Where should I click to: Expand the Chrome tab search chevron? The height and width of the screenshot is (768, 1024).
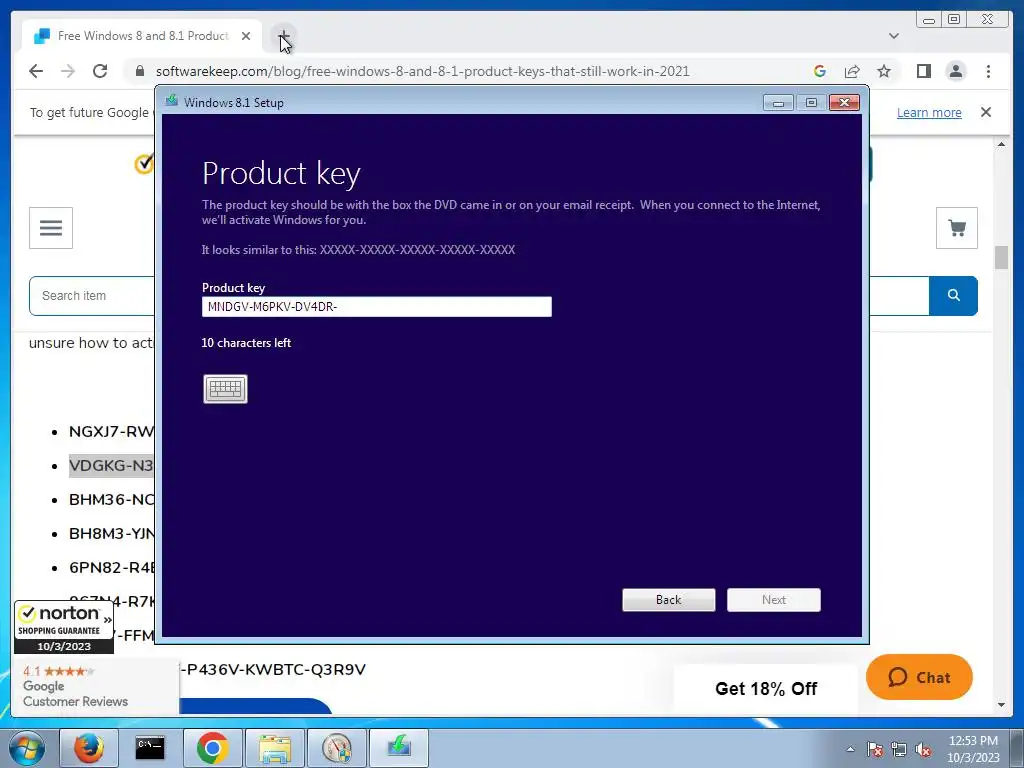893,36
